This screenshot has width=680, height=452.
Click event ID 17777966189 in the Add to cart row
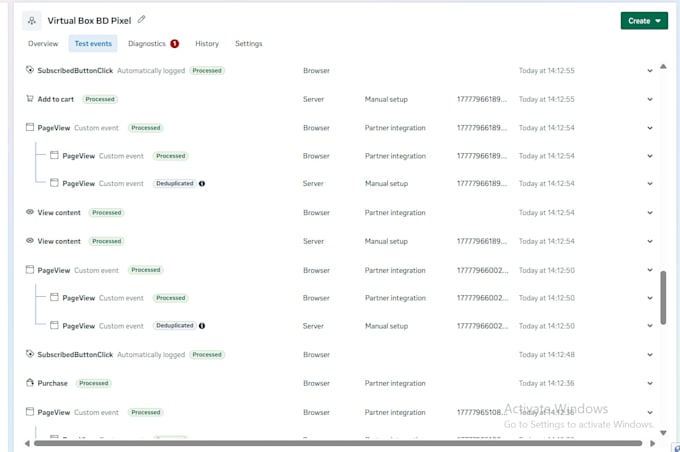(x=482, y=99)
